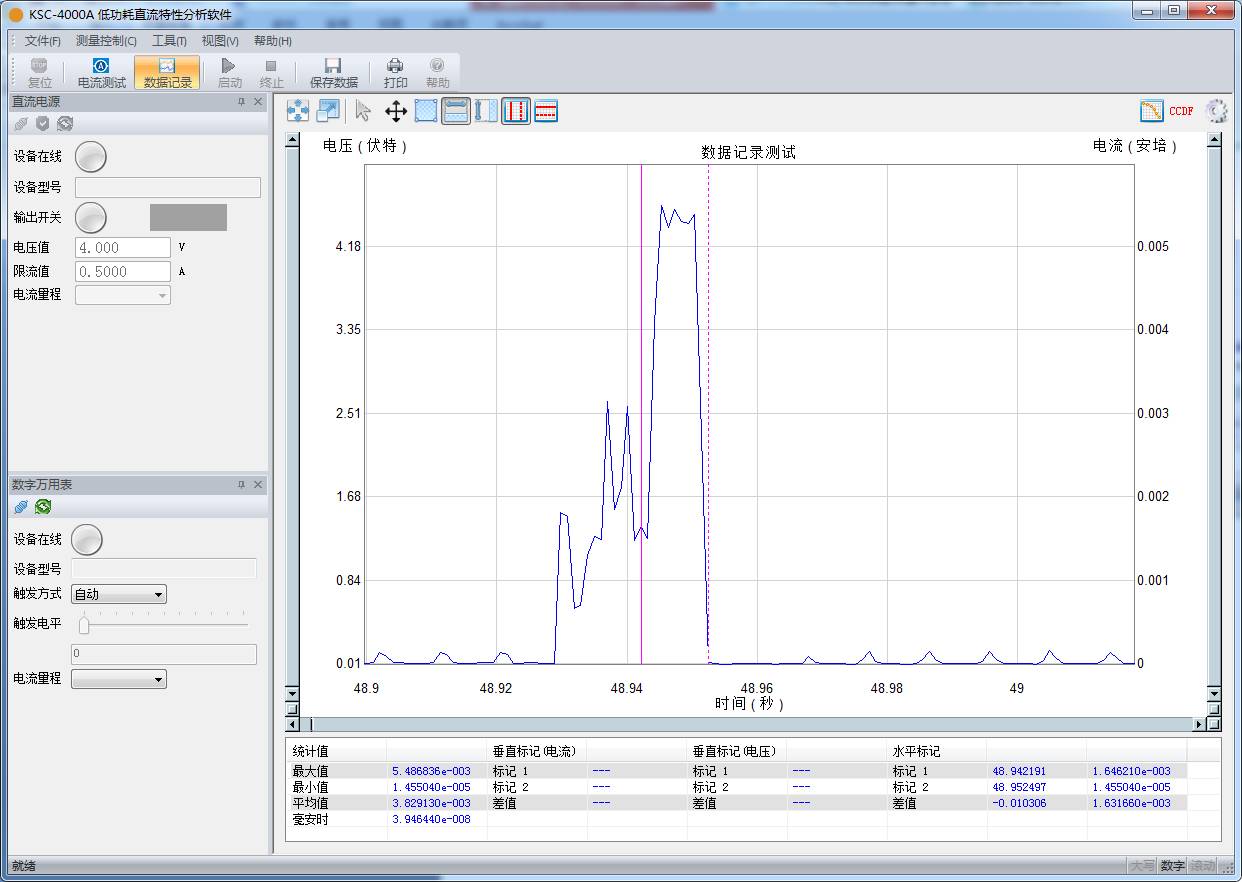Click the 启动 start button
This screenshot has height=882, width=1242.
[230, 73]
